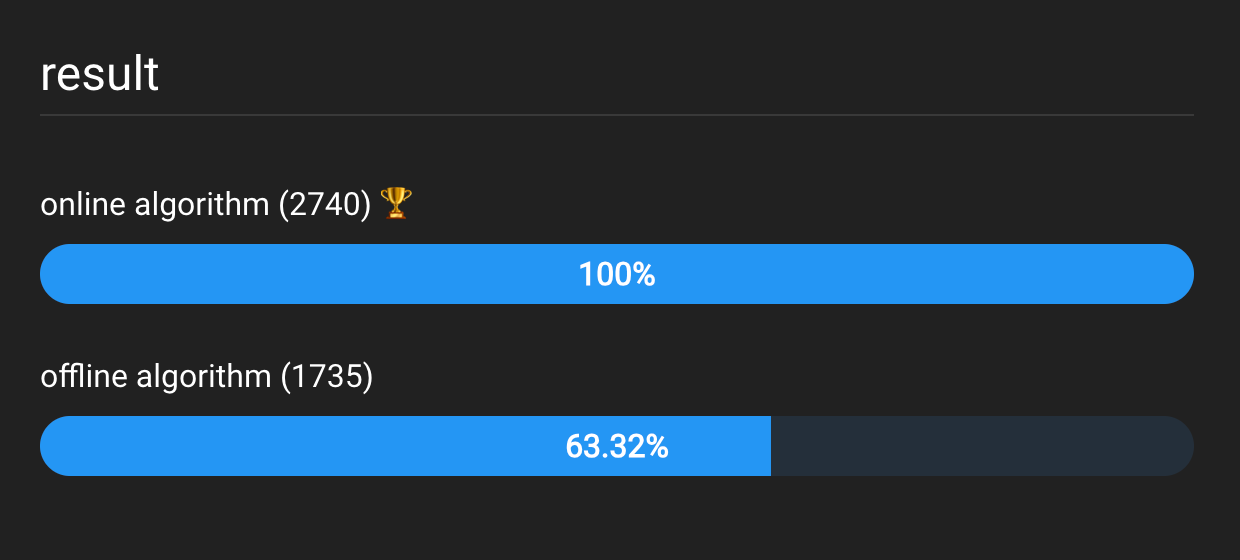Click the left rounded end of offline bar
The image size is (1240, 560).
click(56, 446)
